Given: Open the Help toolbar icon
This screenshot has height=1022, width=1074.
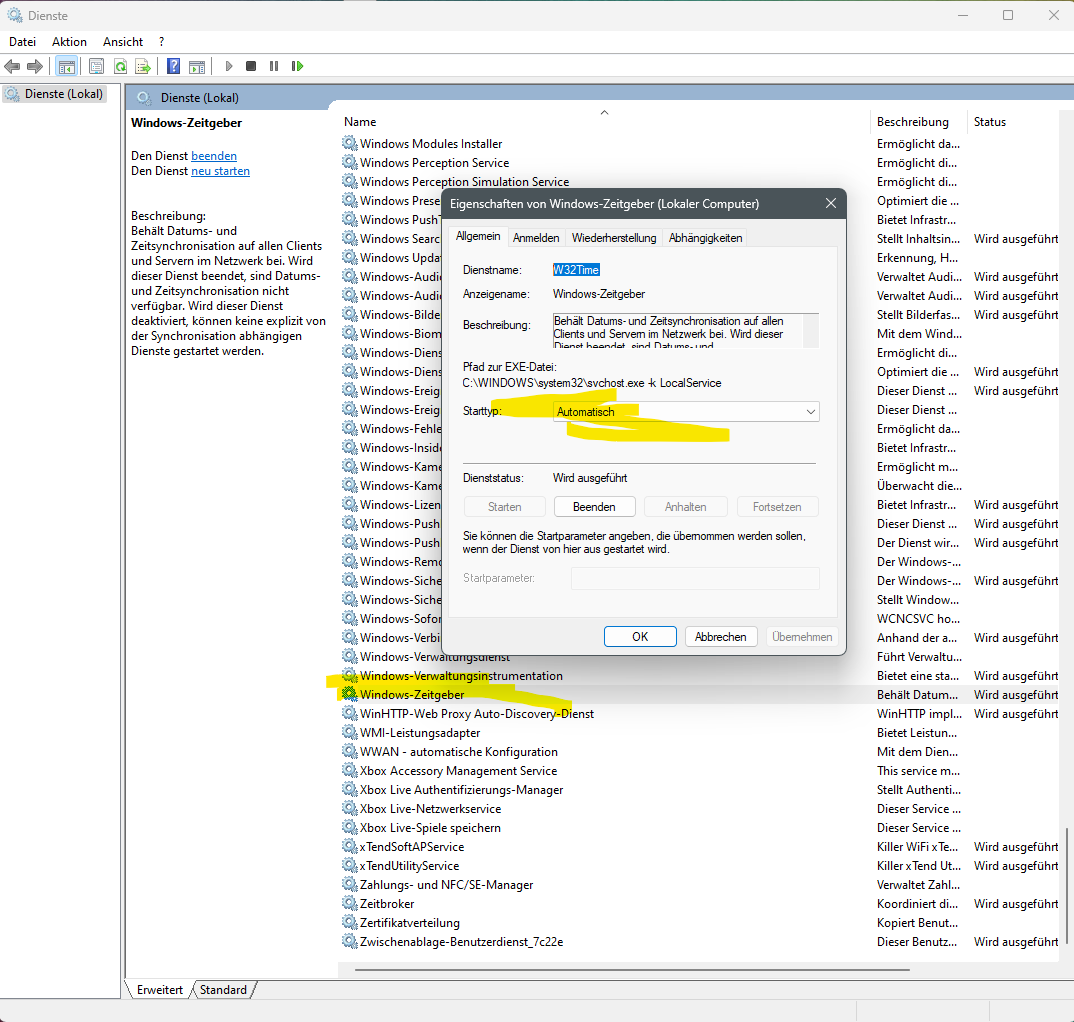Looking at the screenshot, I should coord(174,66).
